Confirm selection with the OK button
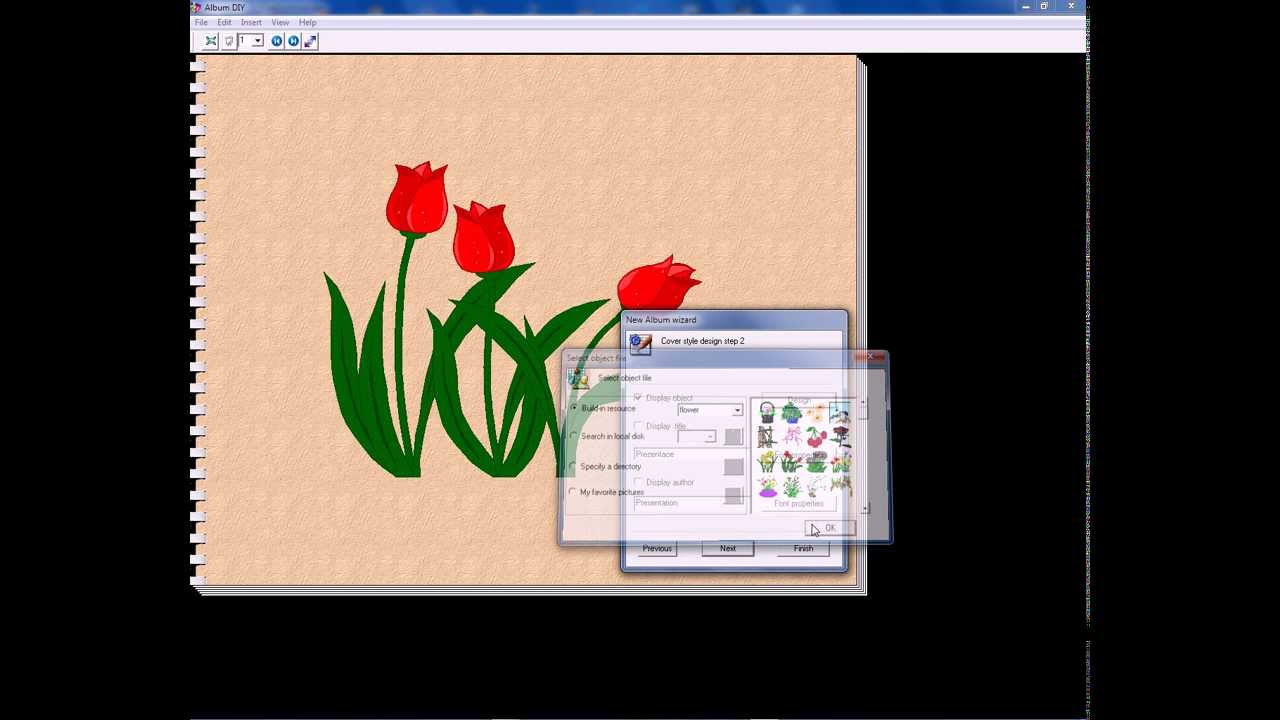The width and height of the screenshot is (1280, 720). point(830,529)
